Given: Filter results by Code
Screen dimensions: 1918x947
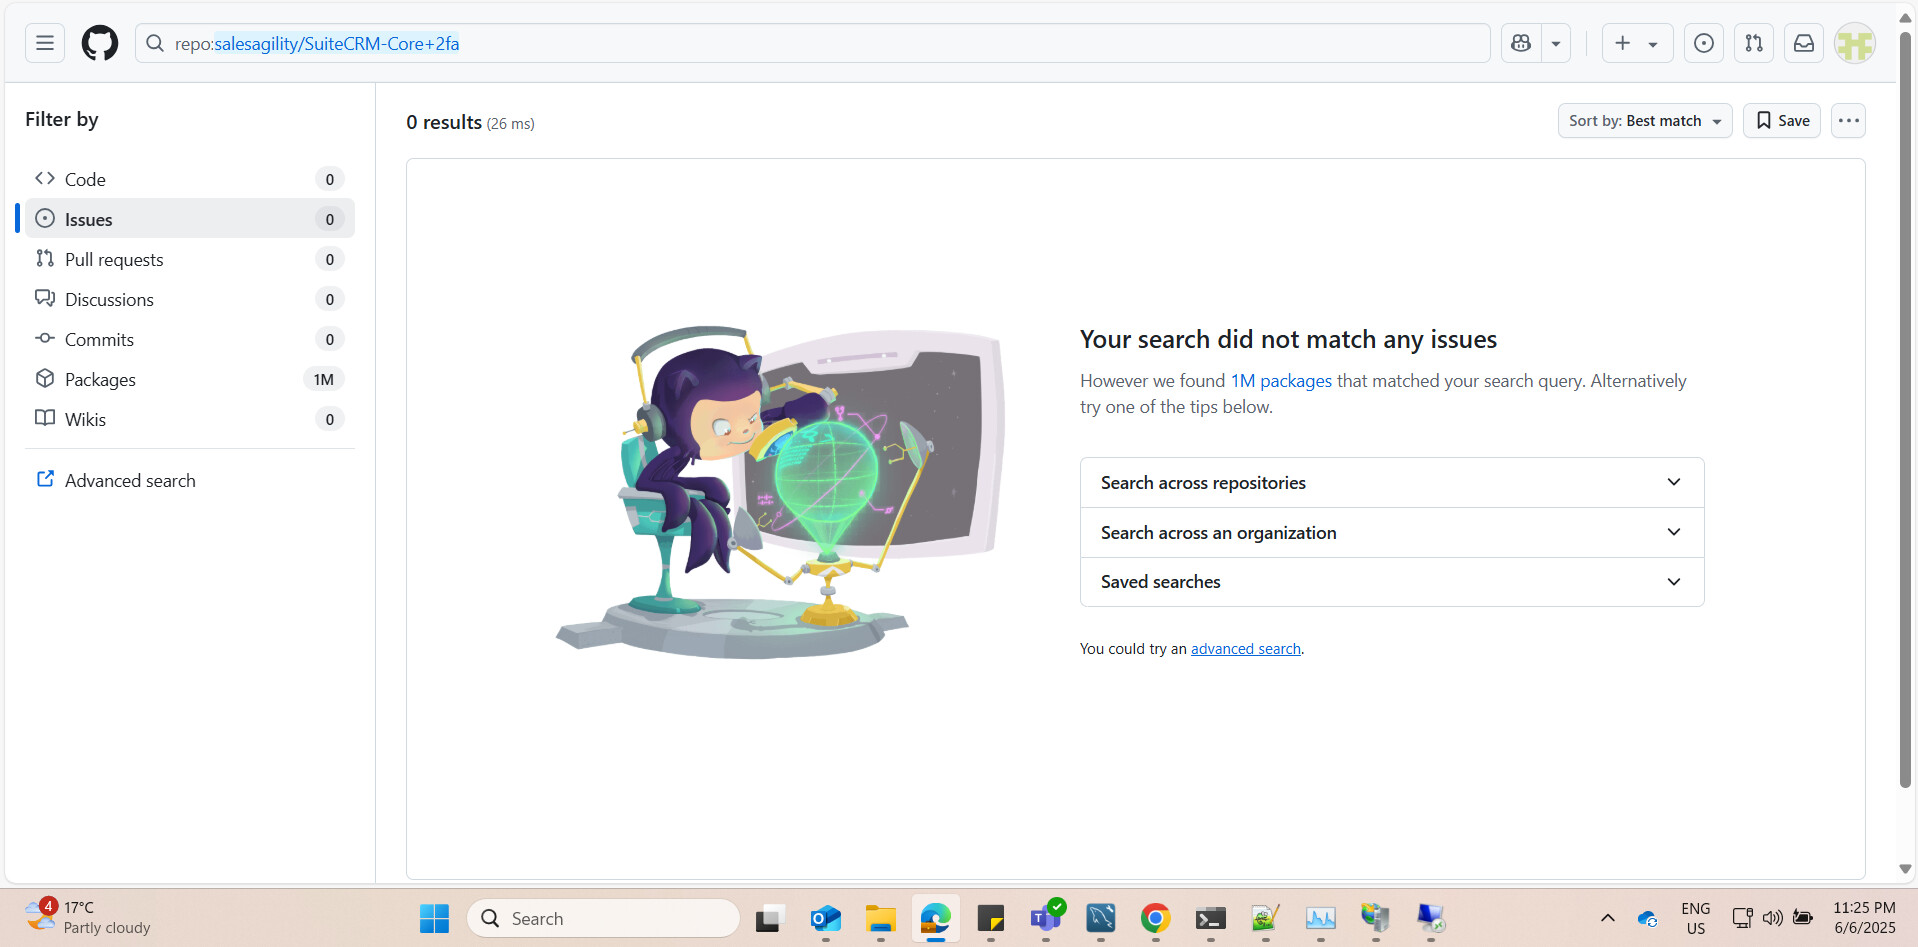Looking at the screenshot, I should (190, 179).
